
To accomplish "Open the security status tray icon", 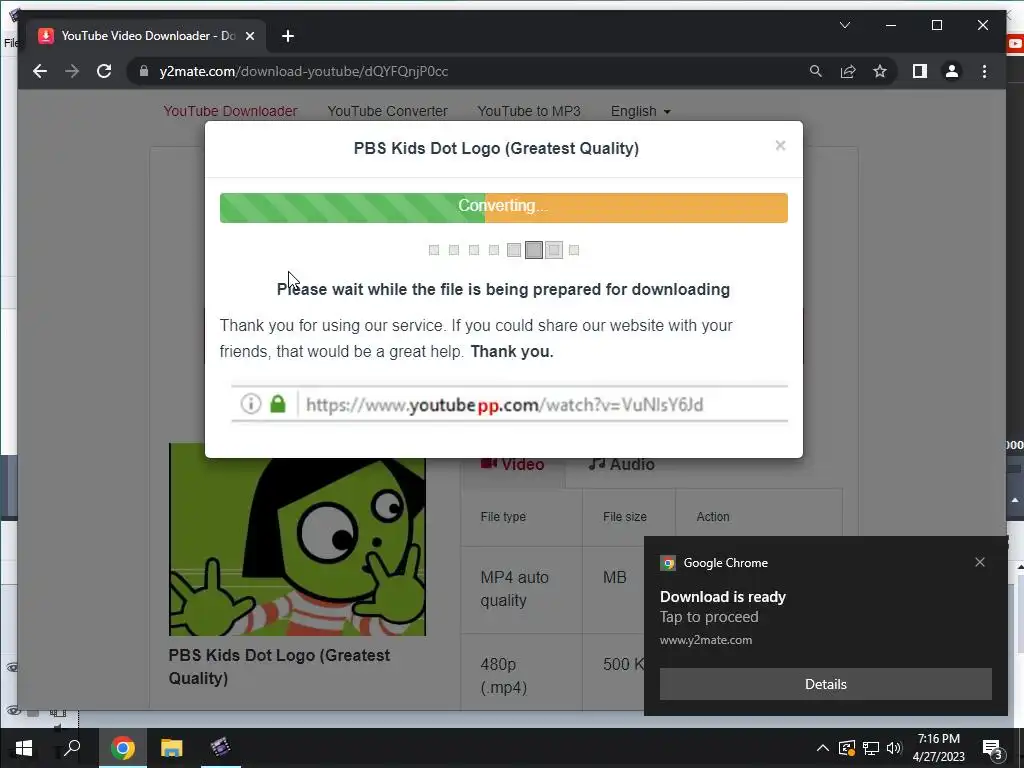I will (847, 748).
